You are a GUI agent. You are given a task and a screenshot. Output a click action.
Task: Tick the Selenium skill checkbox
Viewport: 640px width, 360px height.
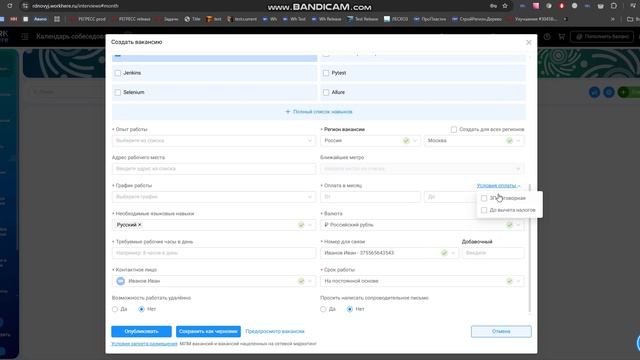(118, 93)
